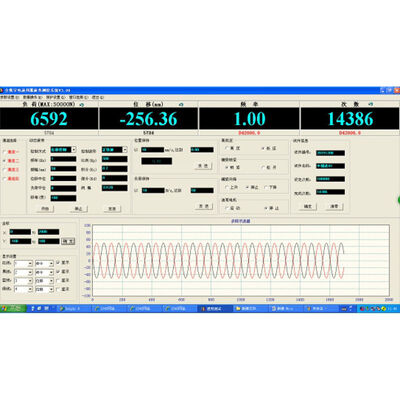Click the displacement reading -256.36
Image resolution: width=400 pixels, height=400 pixels.
coord(149,119)
